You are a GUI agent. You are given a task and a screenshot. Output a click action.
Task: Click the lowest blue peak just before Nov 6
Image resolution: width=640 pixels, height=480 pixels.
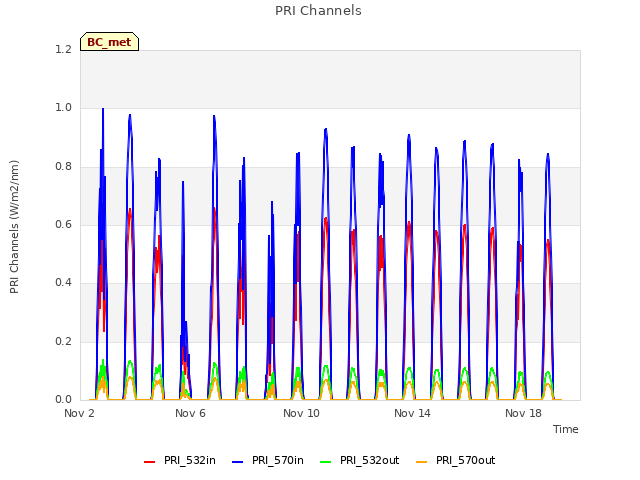(x=183, y=182)
